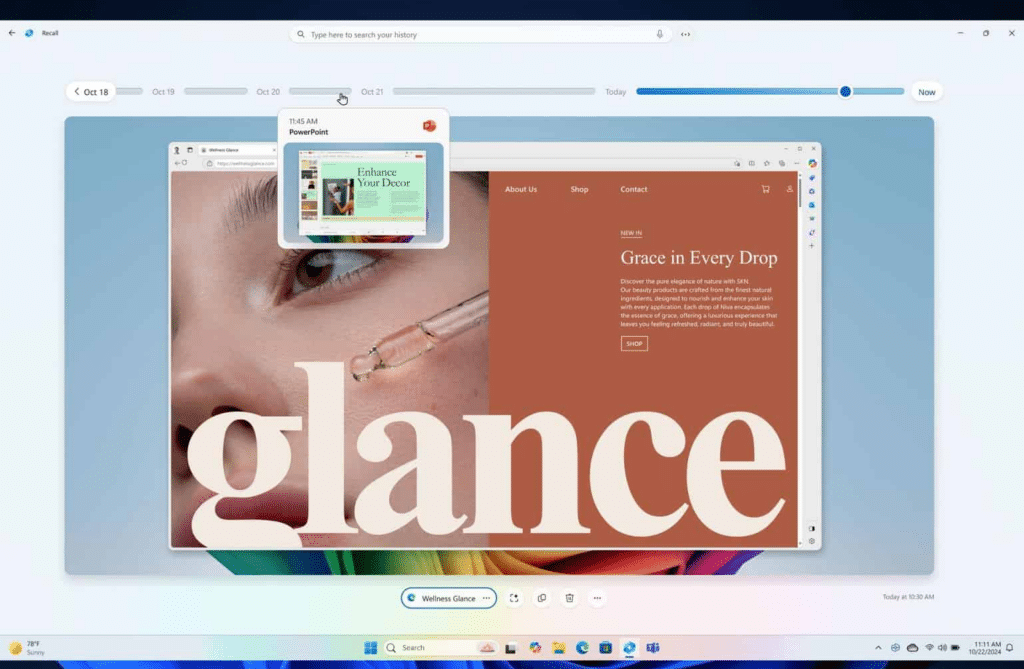
Task: Expand the Wellness Glance options ellipsis
Action: tap(486, 598)
